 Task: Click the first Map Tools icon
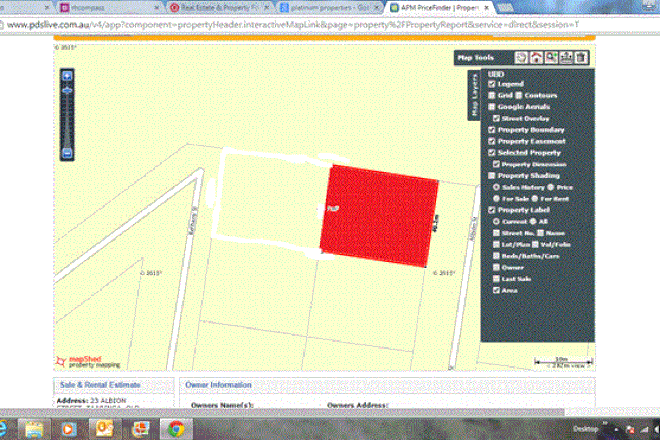pyautogui.click(x=520, y=58)
